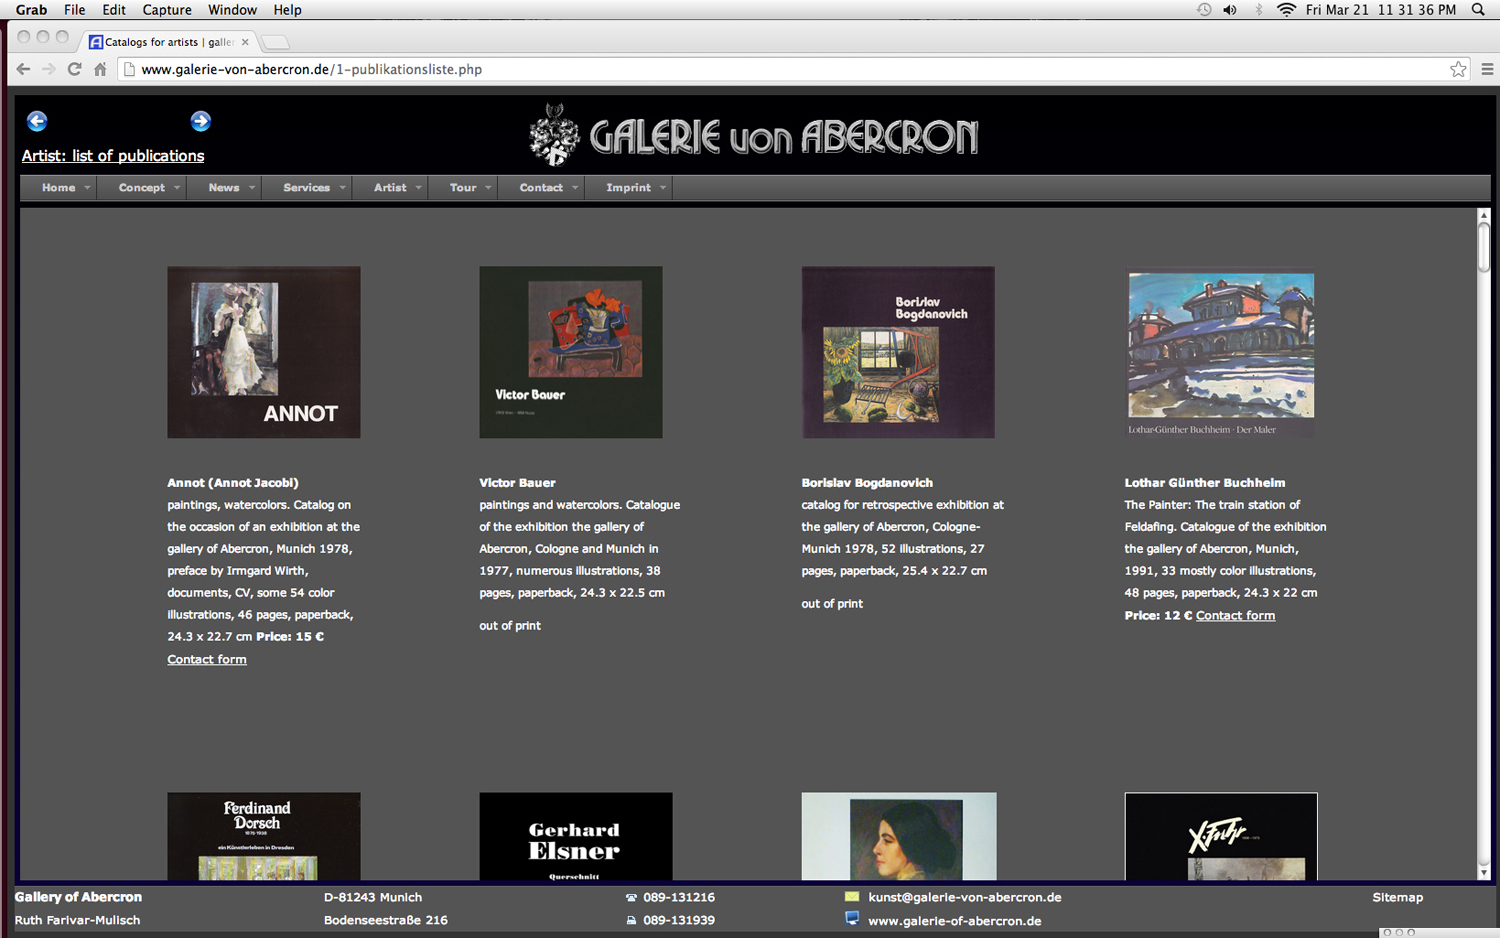Open the Chrome menu hamburger icon

(1487, 69)
